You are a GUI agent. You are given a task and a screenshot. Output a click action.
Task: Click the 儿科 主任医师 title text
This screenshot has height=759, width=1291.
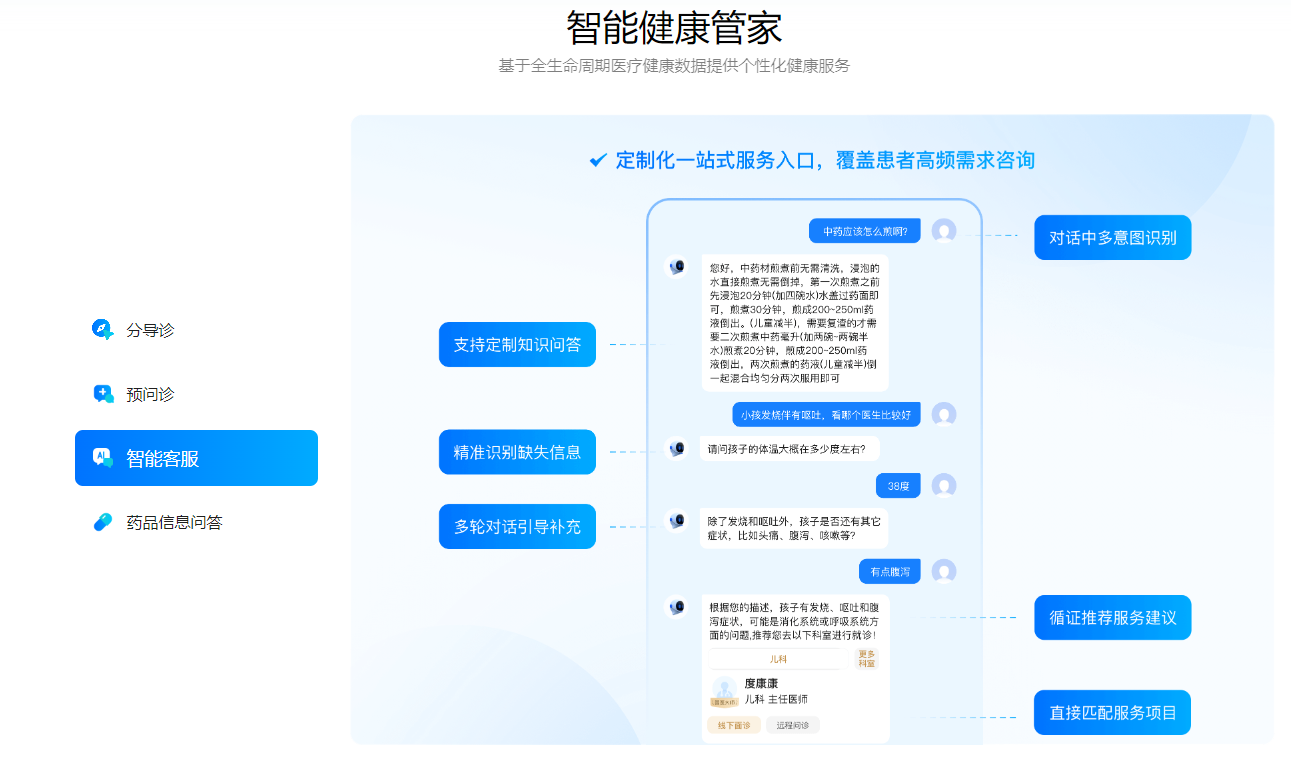[x=776, y=699]
